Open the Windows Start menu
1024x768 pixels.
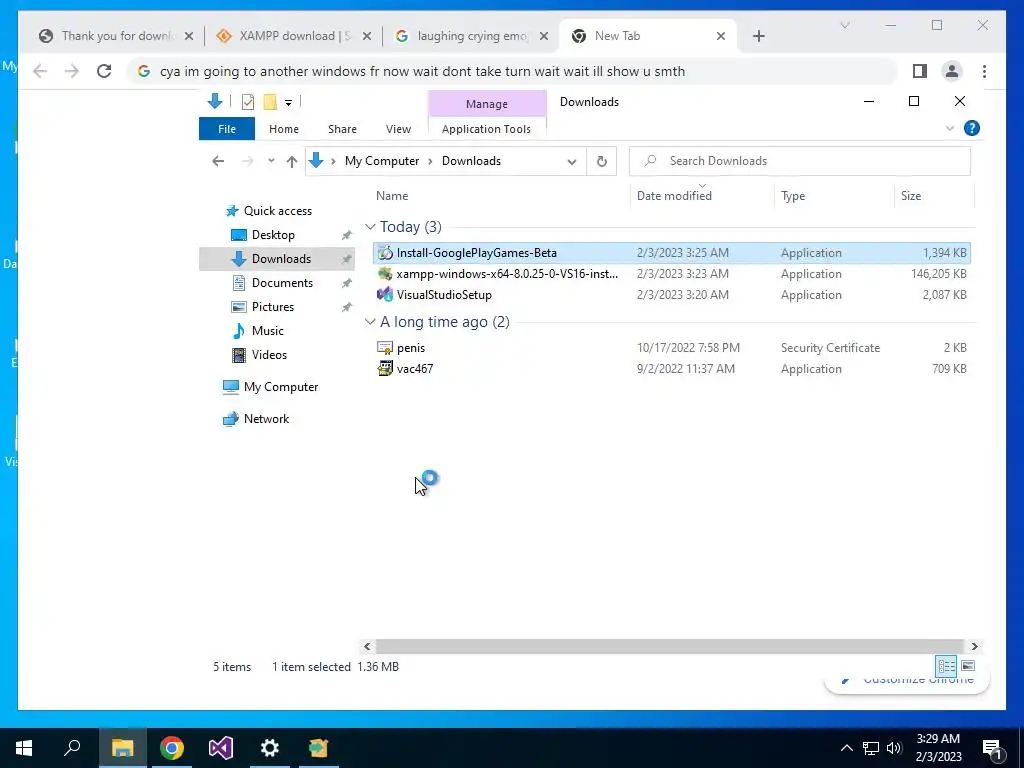point(24,748)
